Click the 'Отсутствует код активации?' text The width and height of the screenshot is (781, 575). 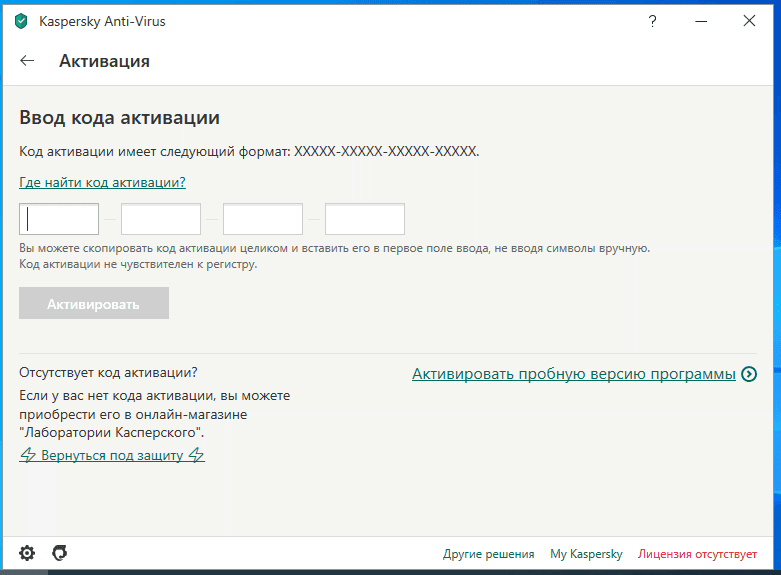[x=108, y=372]
